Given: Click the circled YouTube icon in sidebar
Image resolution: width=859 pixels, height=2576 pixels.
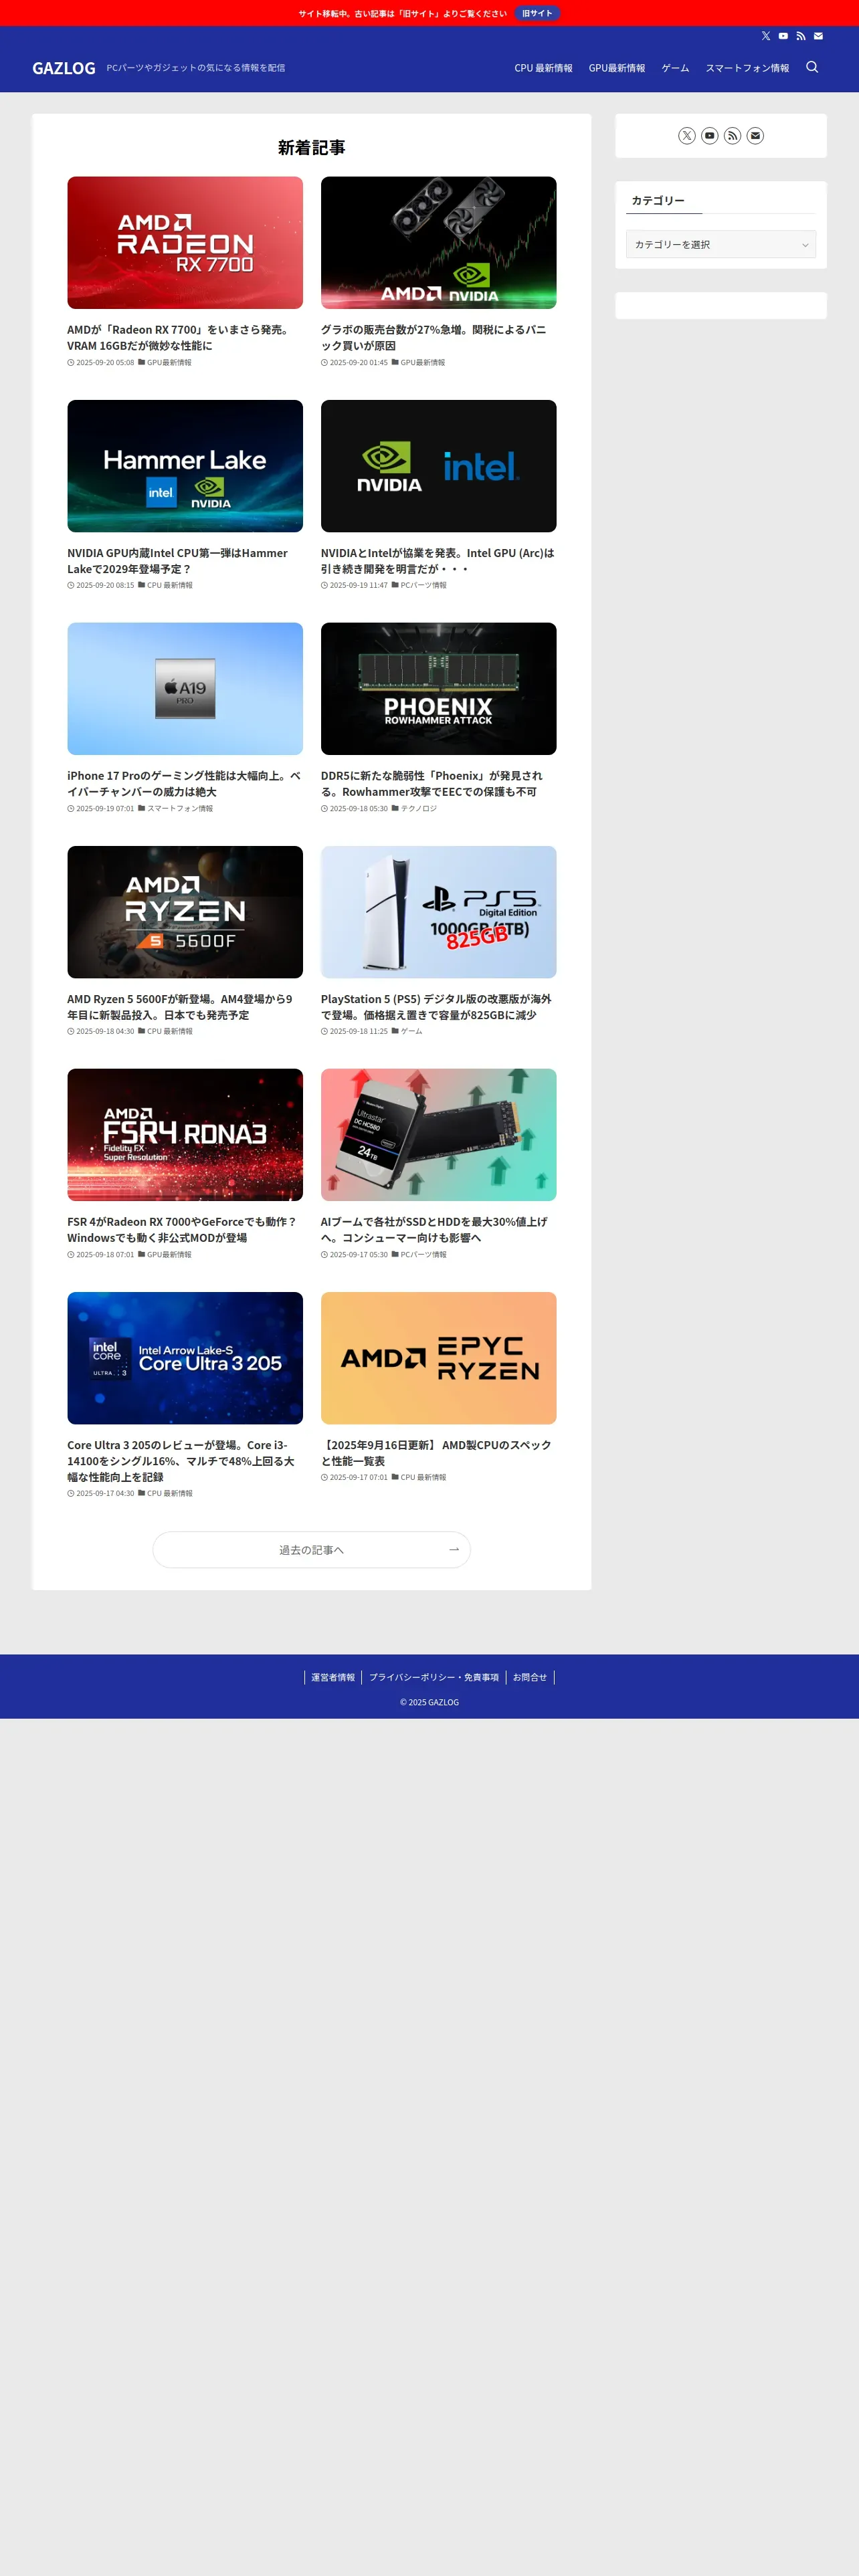Looking at the screenshot, I should coord(710,136).
